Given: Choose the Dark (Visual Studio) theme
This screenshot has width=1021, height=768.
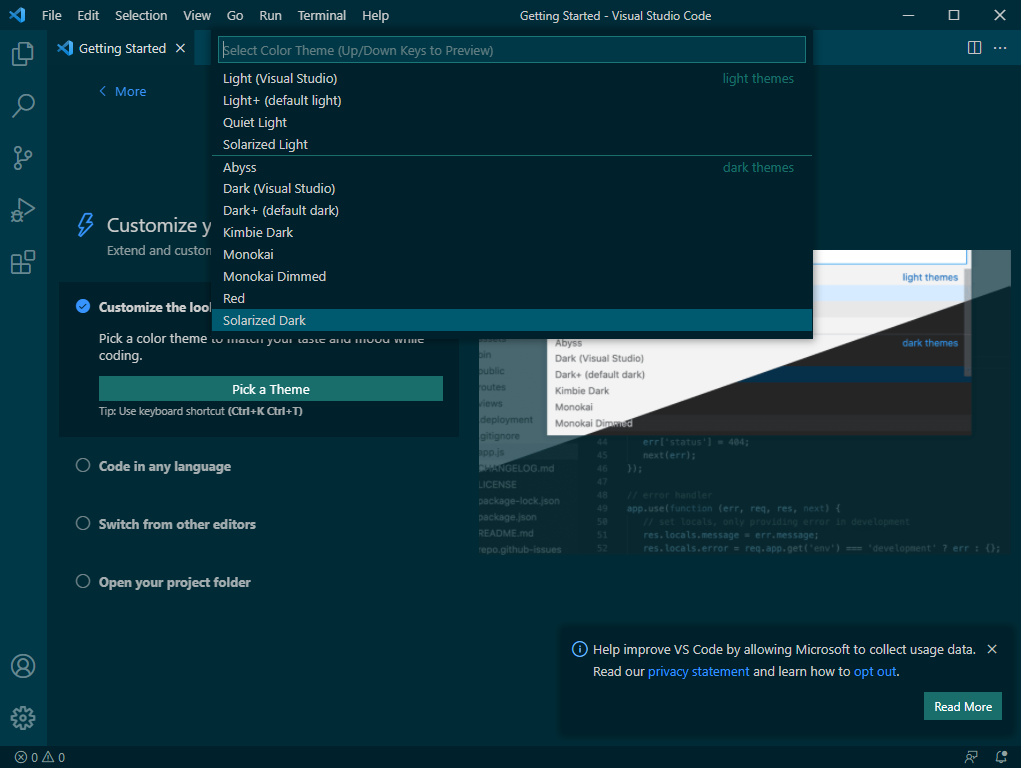Looking at the screenshot, I should (512, 188).
